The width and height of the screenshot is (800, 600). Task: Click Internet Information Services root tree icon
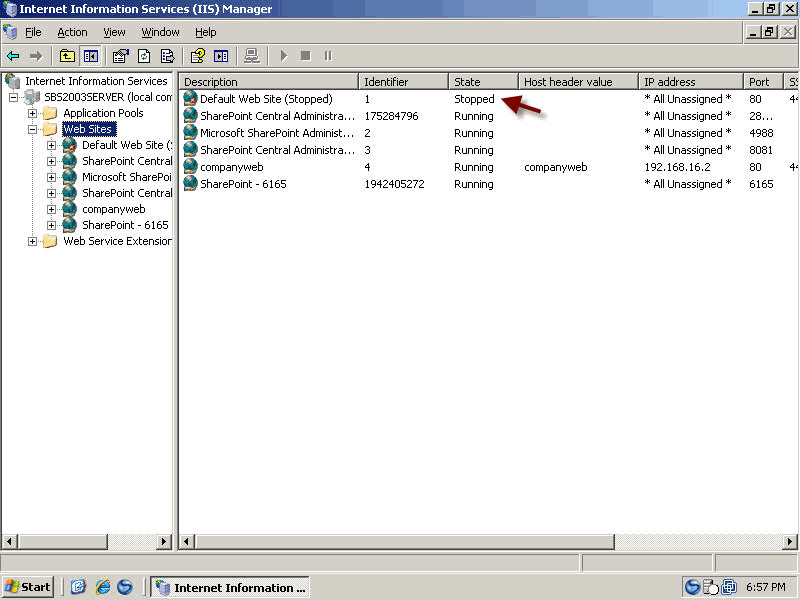coord(13,81)
